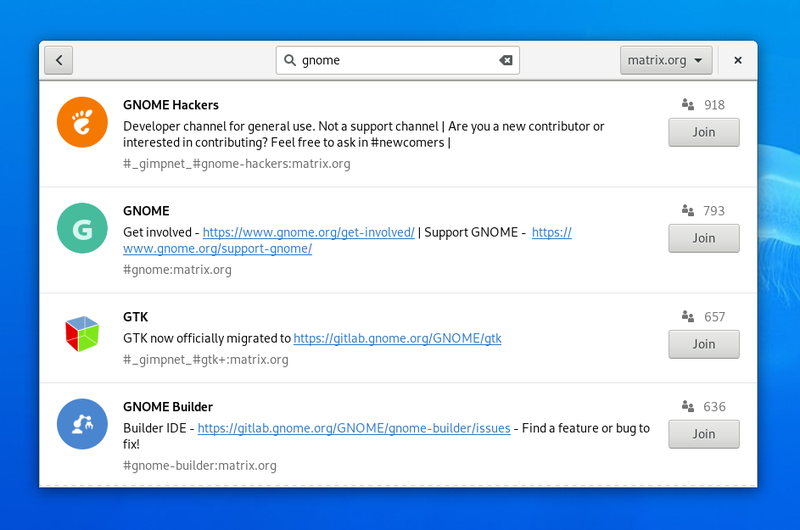This screenshot has height=530, width=800.
Task: Click the #gnome-builder:matrix.org alias
Action: (200, 465)
